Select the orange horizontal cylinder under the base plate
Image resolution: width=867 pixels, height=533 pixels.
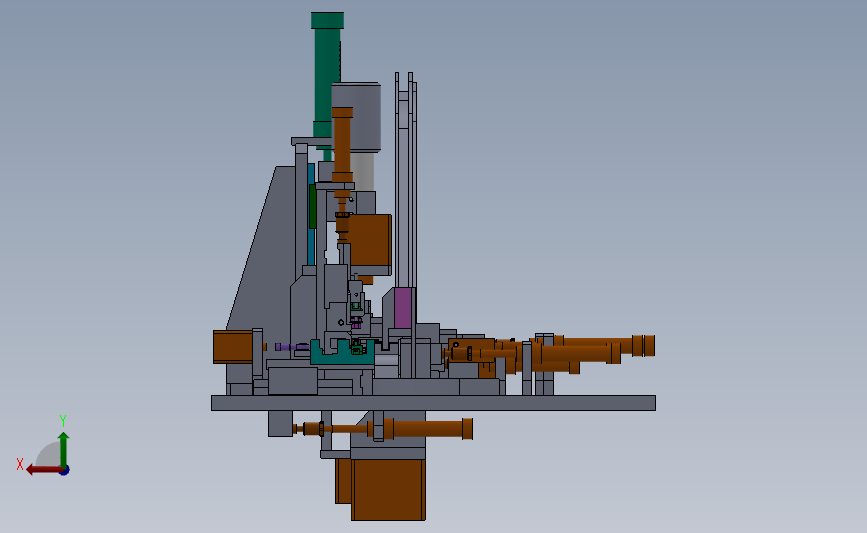427,429
